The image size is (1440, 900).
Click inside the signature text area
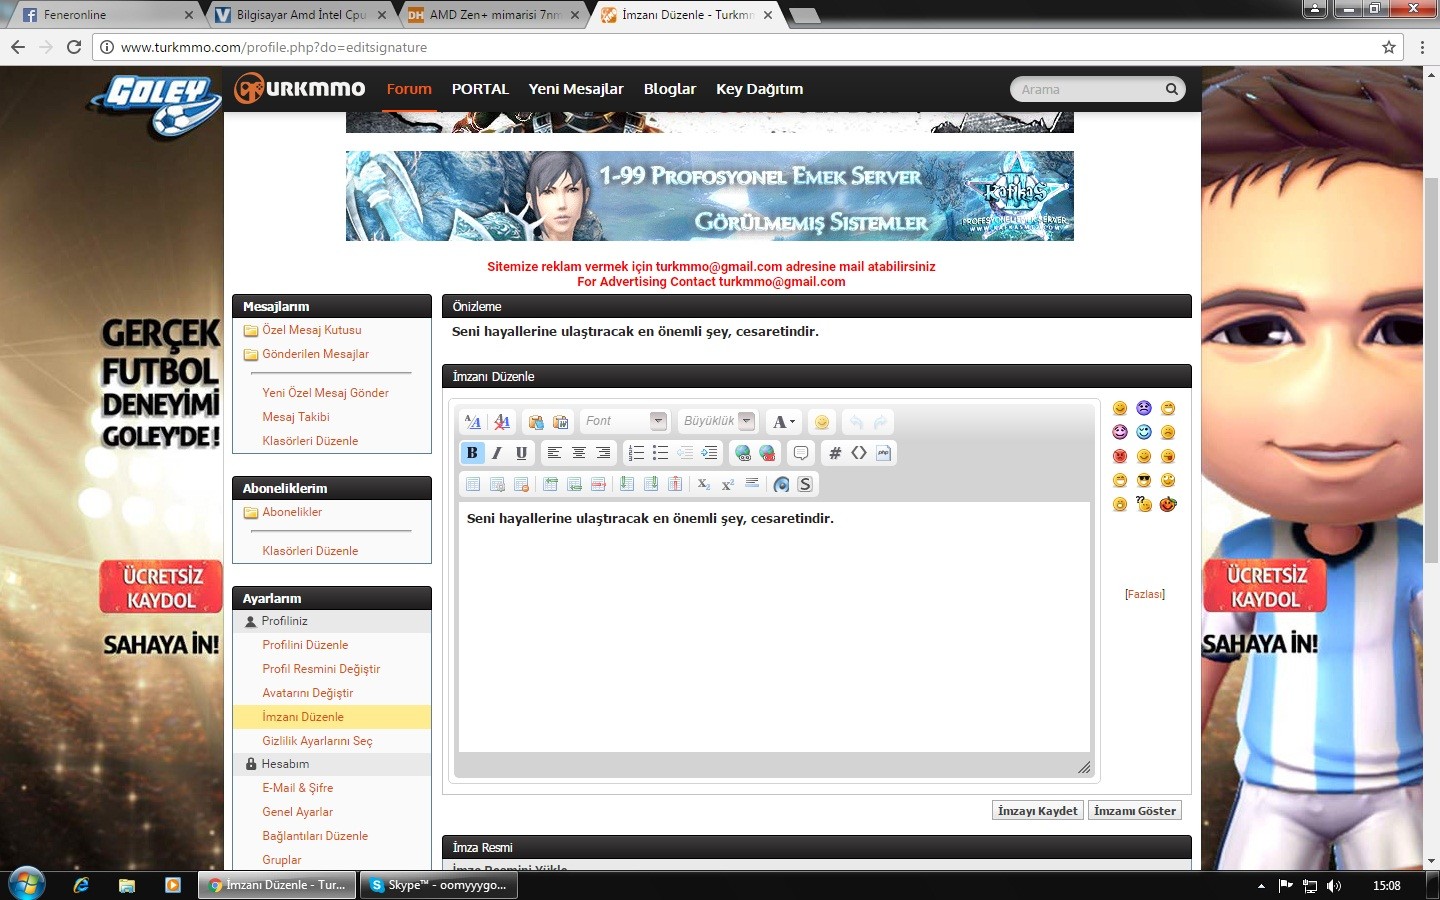click(x=774, y=627)
